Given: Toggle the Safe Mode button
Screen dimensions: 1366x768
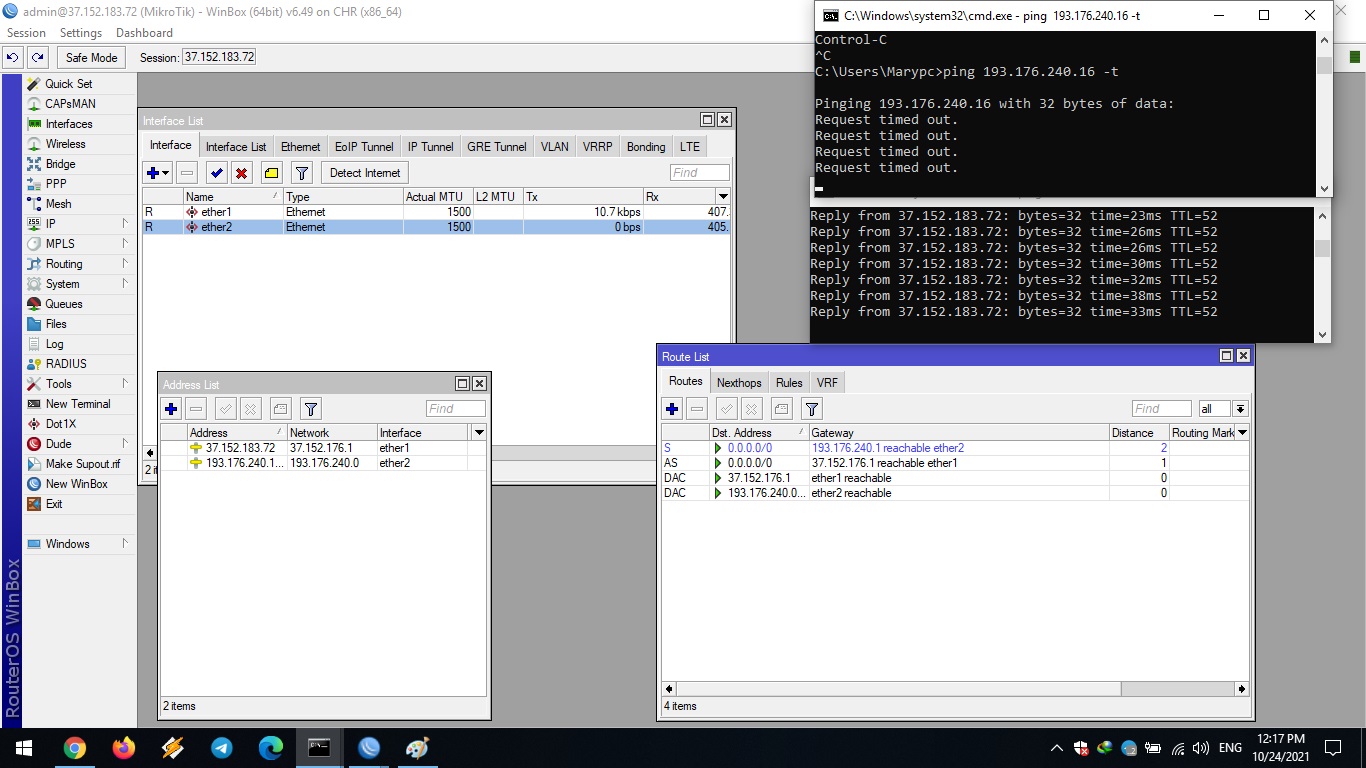Looking at the screenshot, I should [92, 58].
